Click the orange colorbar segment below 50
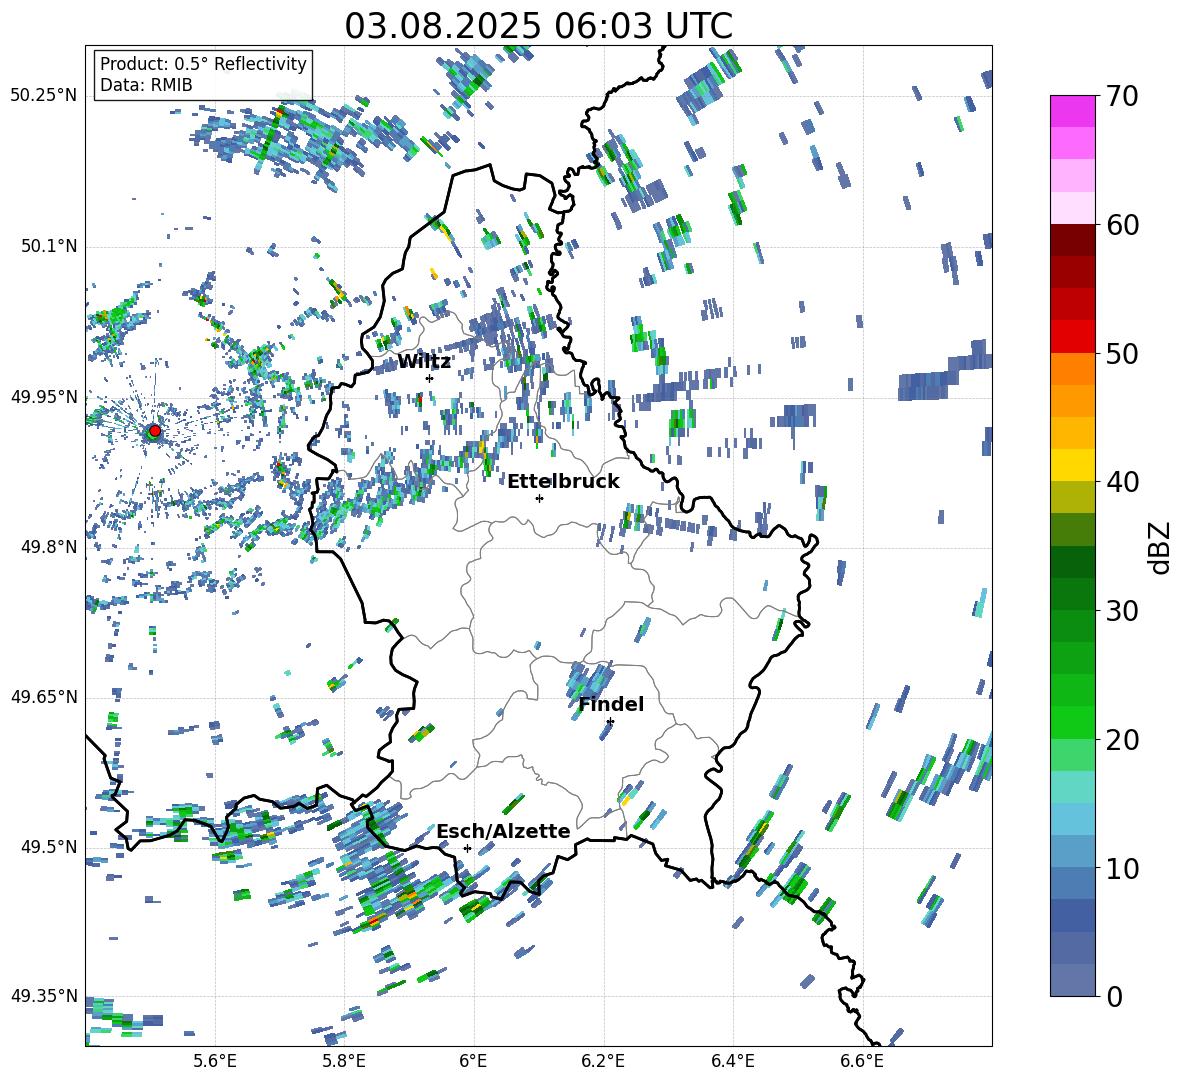Viewport: 1184px width, 1081px height. (x=1072, y=369)
